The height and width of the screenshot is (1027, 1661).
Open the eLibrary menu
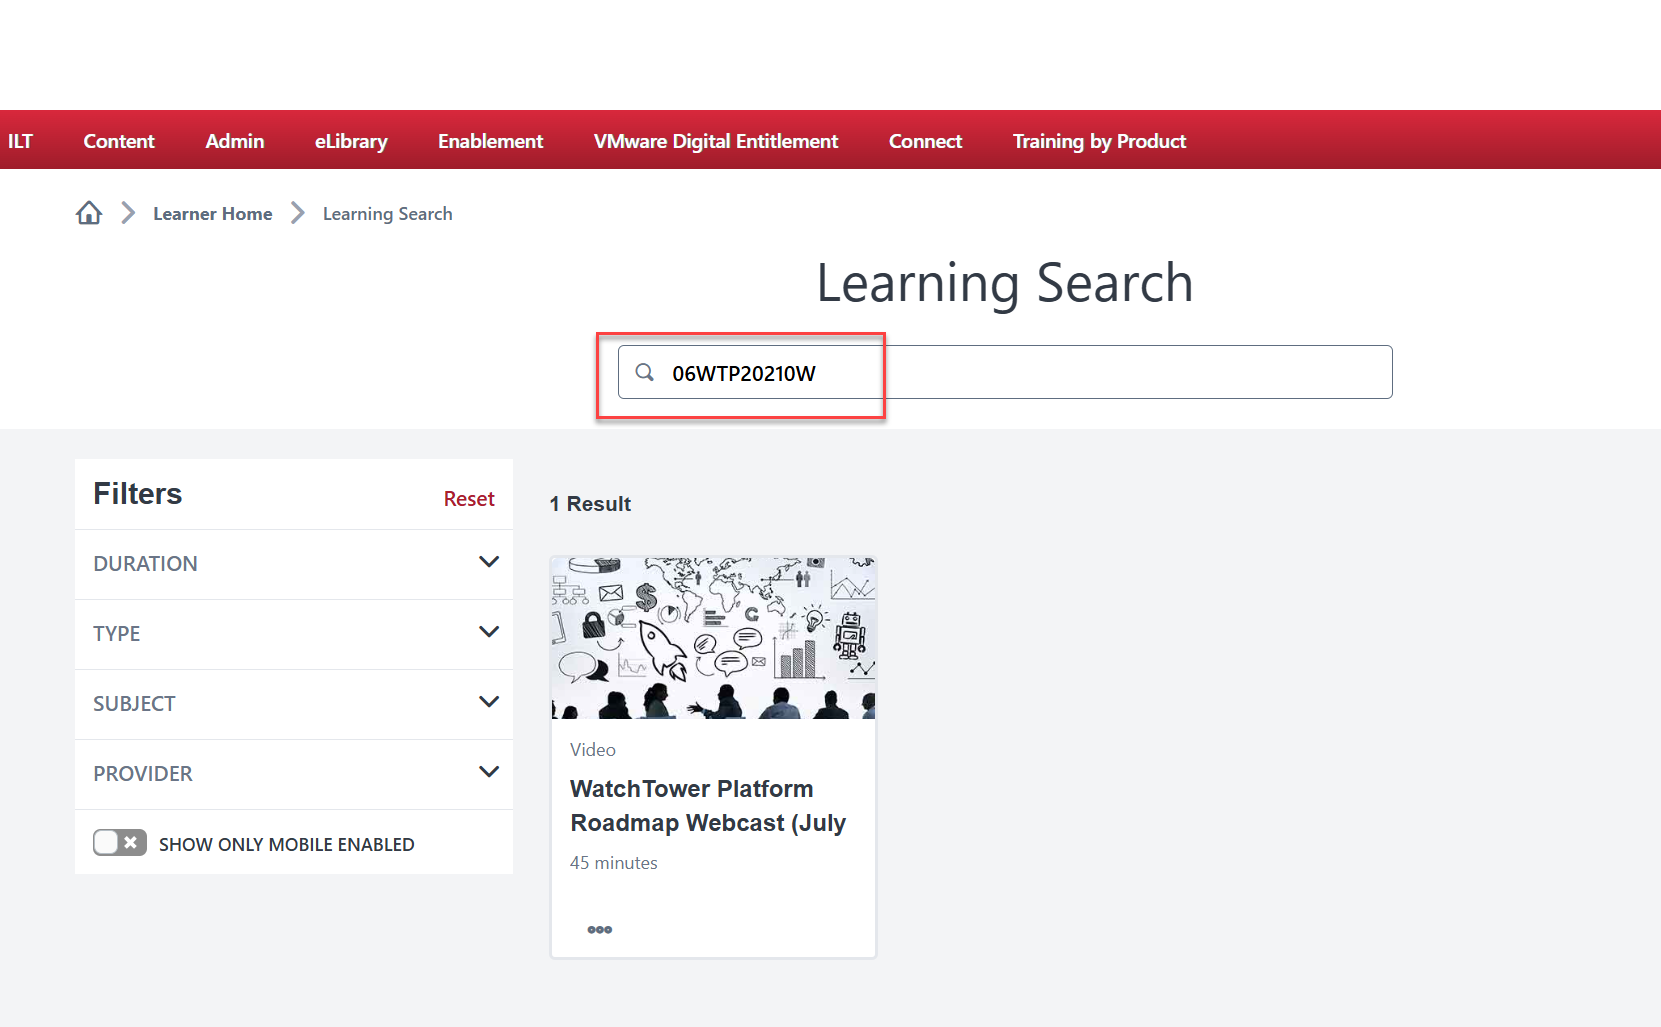pos(351,141)
